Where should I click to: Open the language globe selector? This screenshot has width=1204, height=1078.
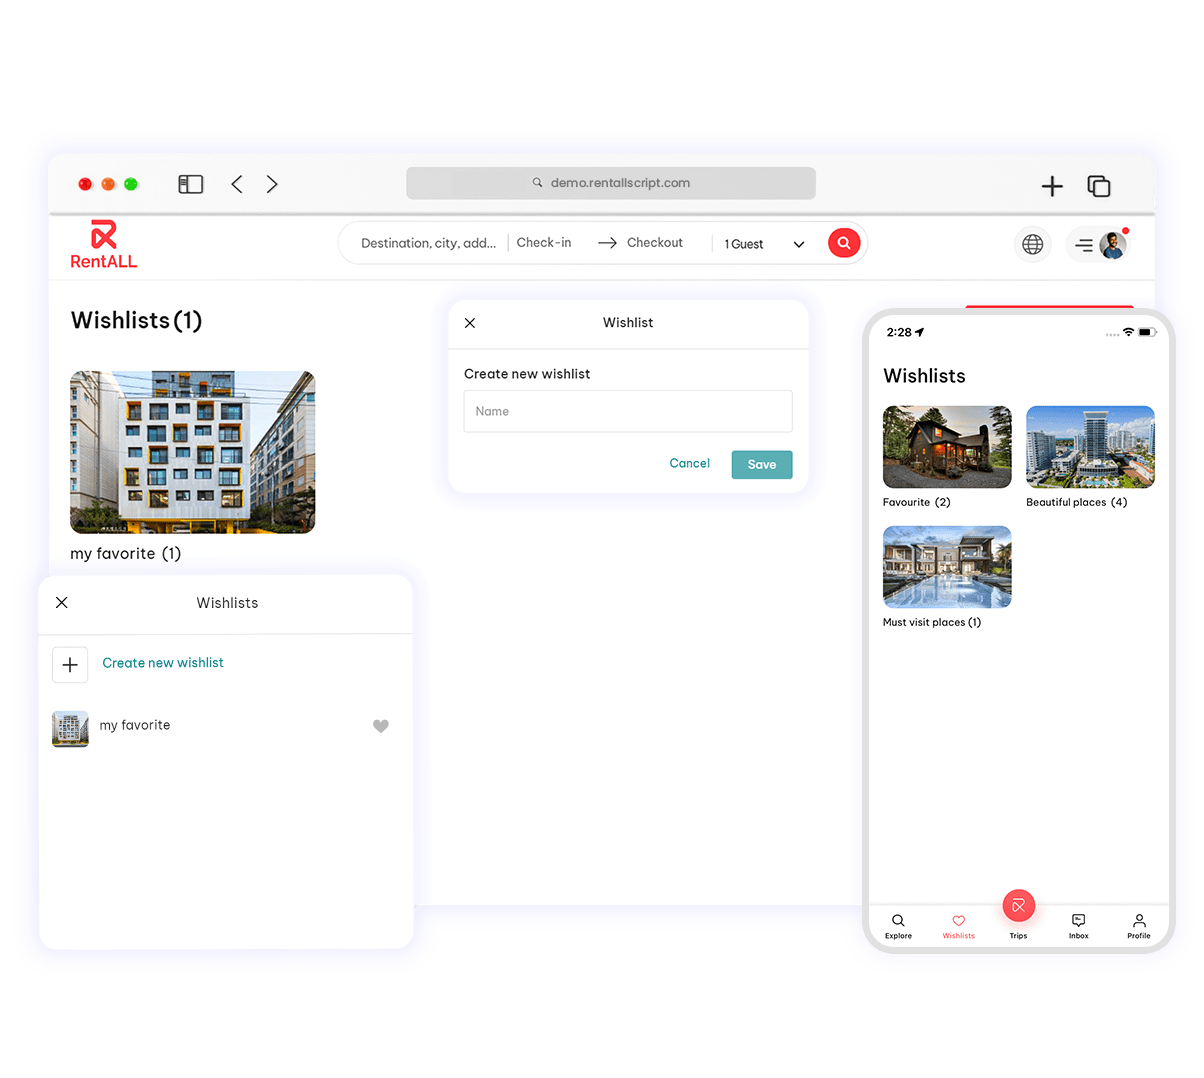[1032, 244]
